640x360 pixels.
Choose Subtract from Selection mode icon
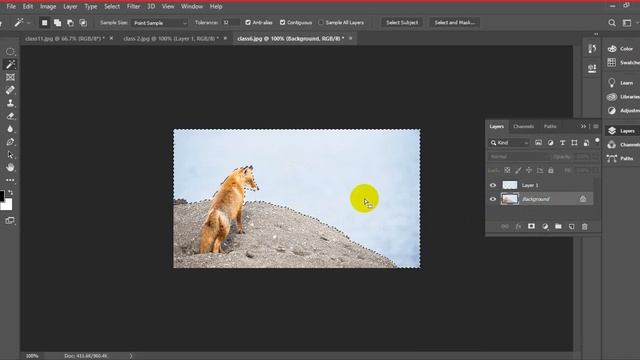pyautogui.click(x=70, y=23)
